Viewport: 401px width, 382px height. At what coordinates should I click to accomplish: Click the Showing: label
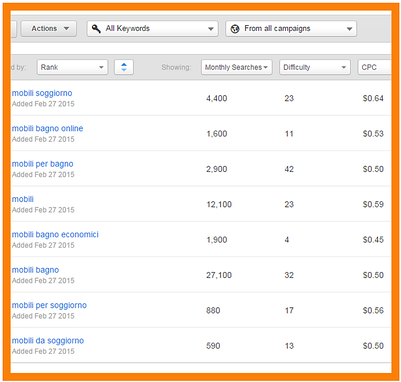point(176,67)
